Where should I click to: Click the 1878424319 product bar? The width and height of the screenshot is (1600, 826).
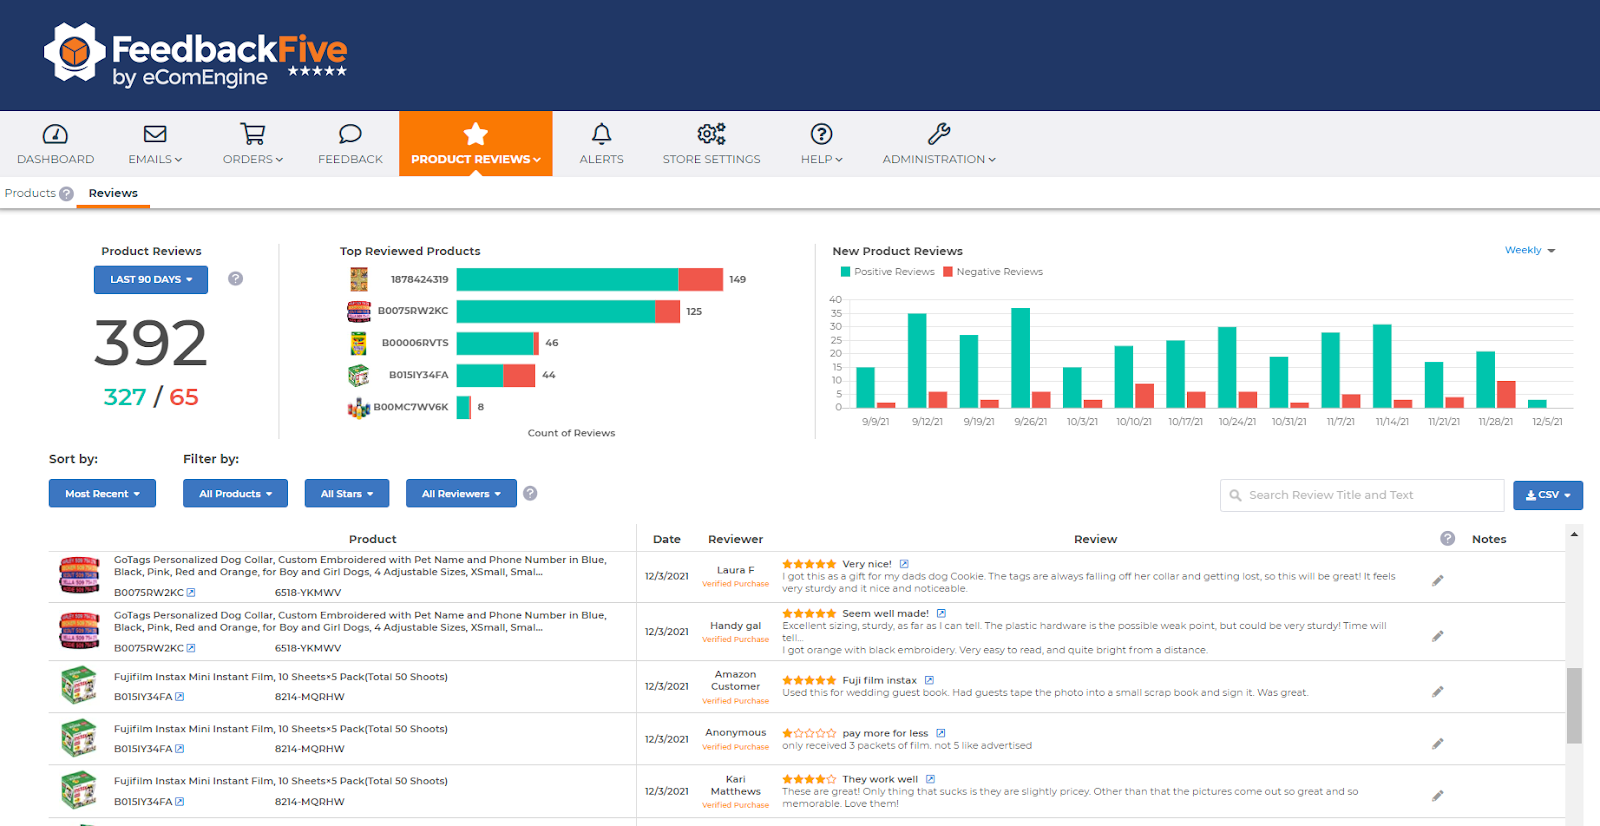coord(590,280)
